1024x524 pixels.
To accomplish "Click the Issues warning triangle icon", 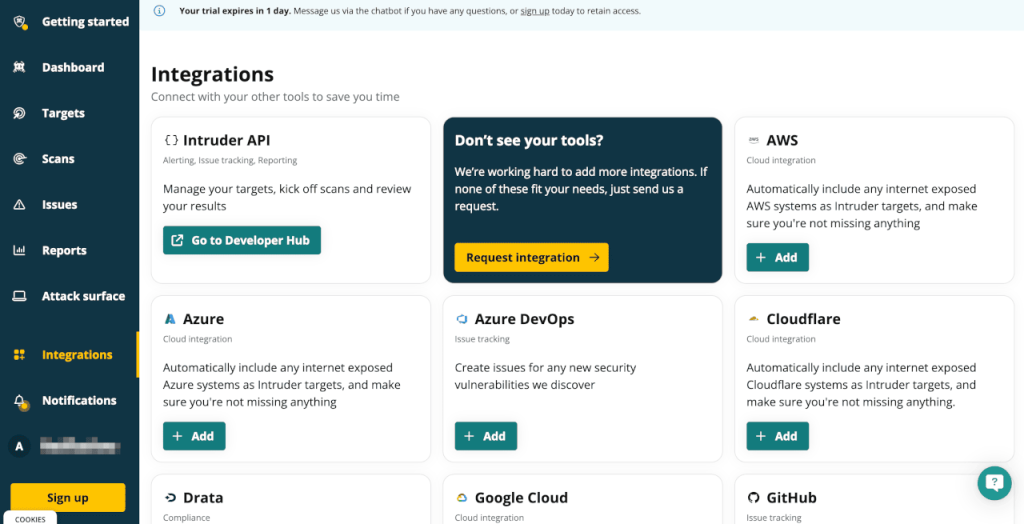I will (x=20, y=205).
